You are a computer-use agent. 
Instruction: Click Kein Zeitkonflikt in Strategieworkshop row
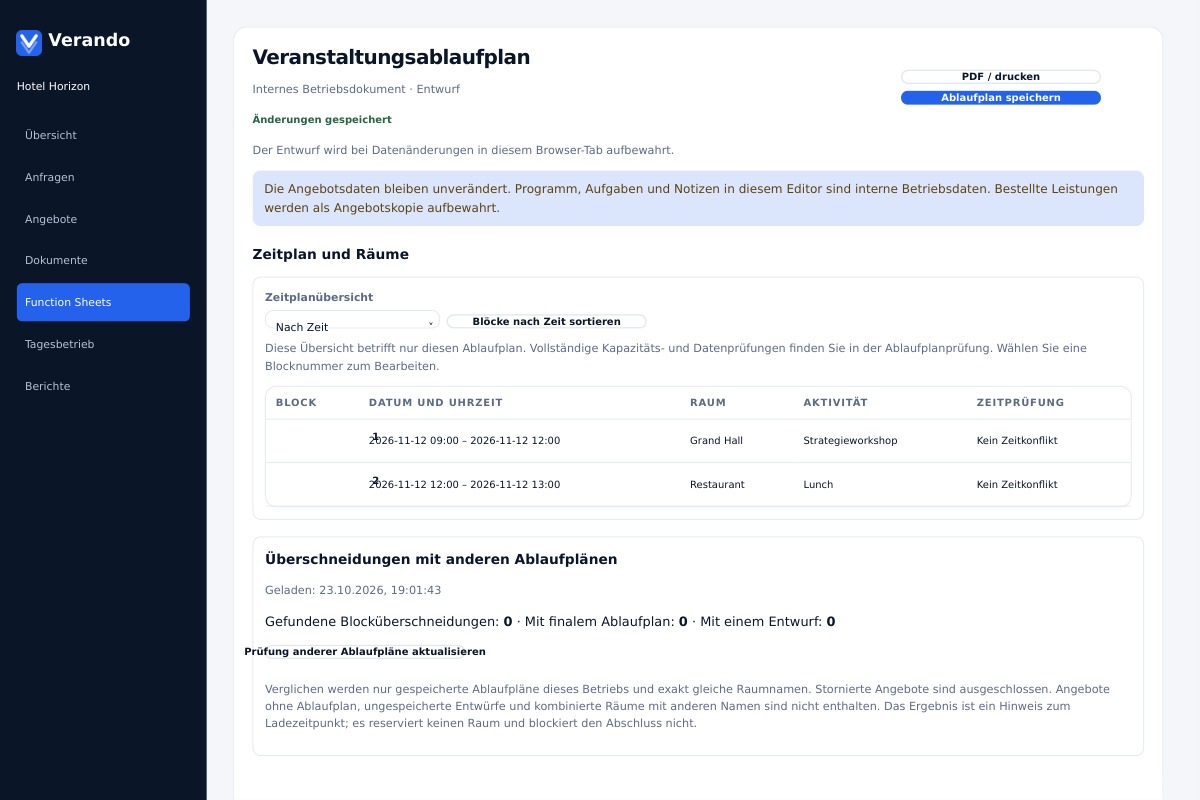(1017, 441)
